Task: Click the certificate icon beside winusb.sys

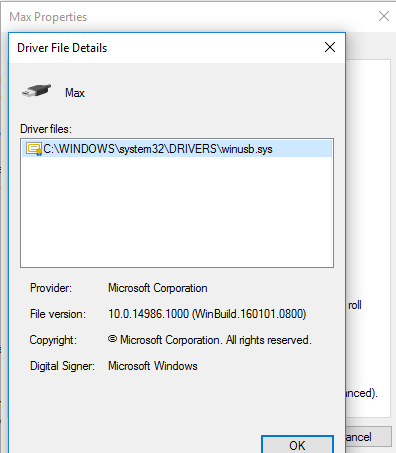Action: (34, 149)
